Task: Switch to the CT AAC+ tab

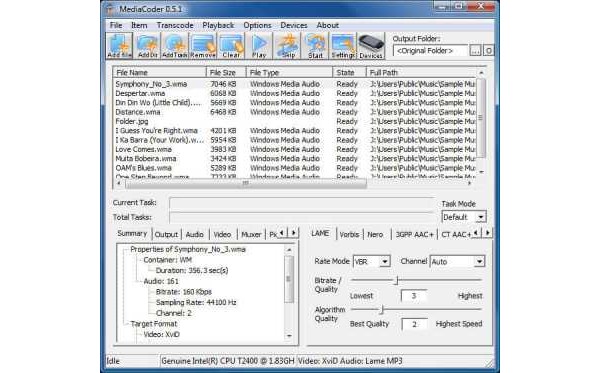Action: (455, 234)
